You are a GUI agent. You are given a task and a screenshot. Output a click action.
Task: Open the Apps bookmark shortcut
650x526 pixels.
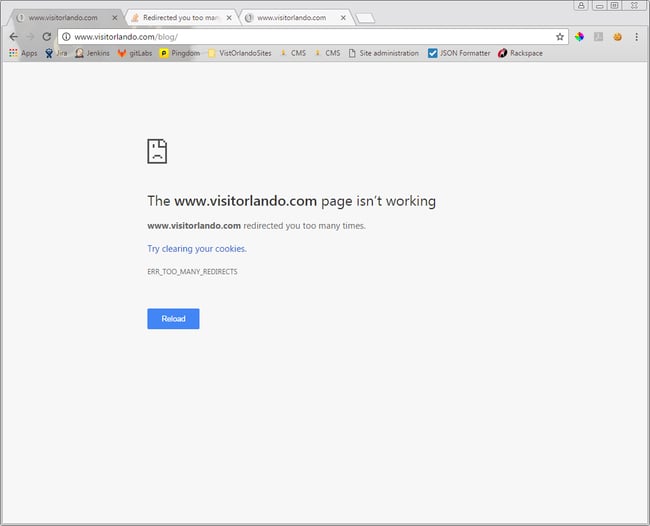(23, 53)
